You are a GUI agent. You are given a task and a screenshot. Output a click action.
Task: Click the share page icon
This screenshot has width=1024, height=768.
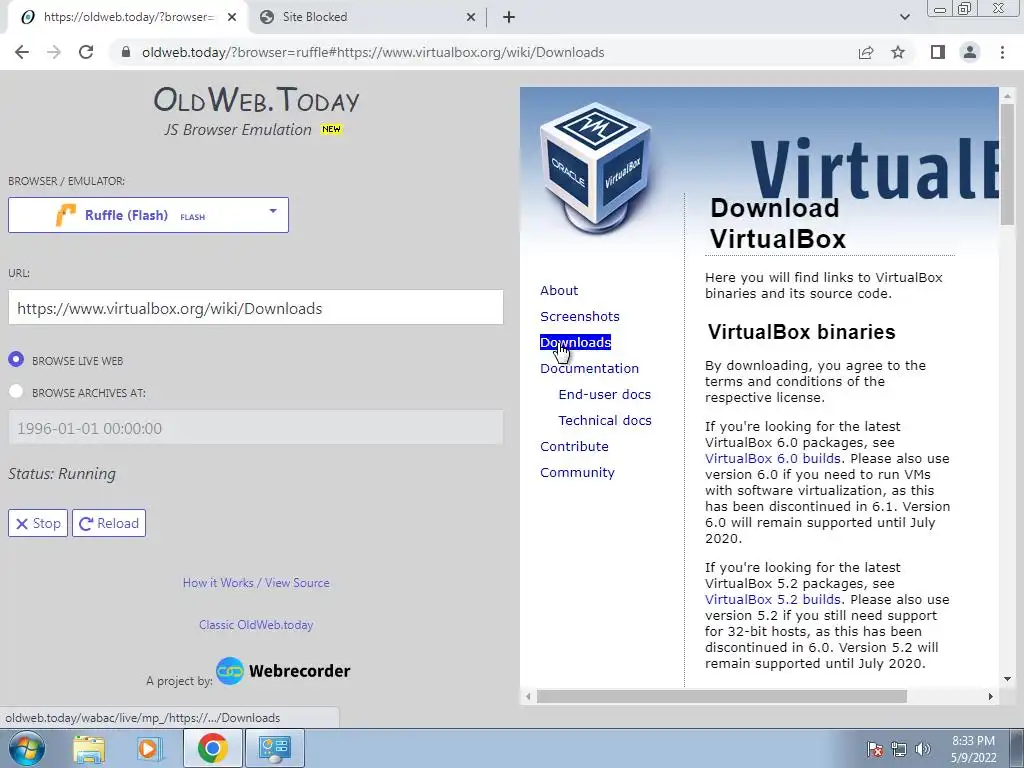pyautogui.click(x=866, y=52)
